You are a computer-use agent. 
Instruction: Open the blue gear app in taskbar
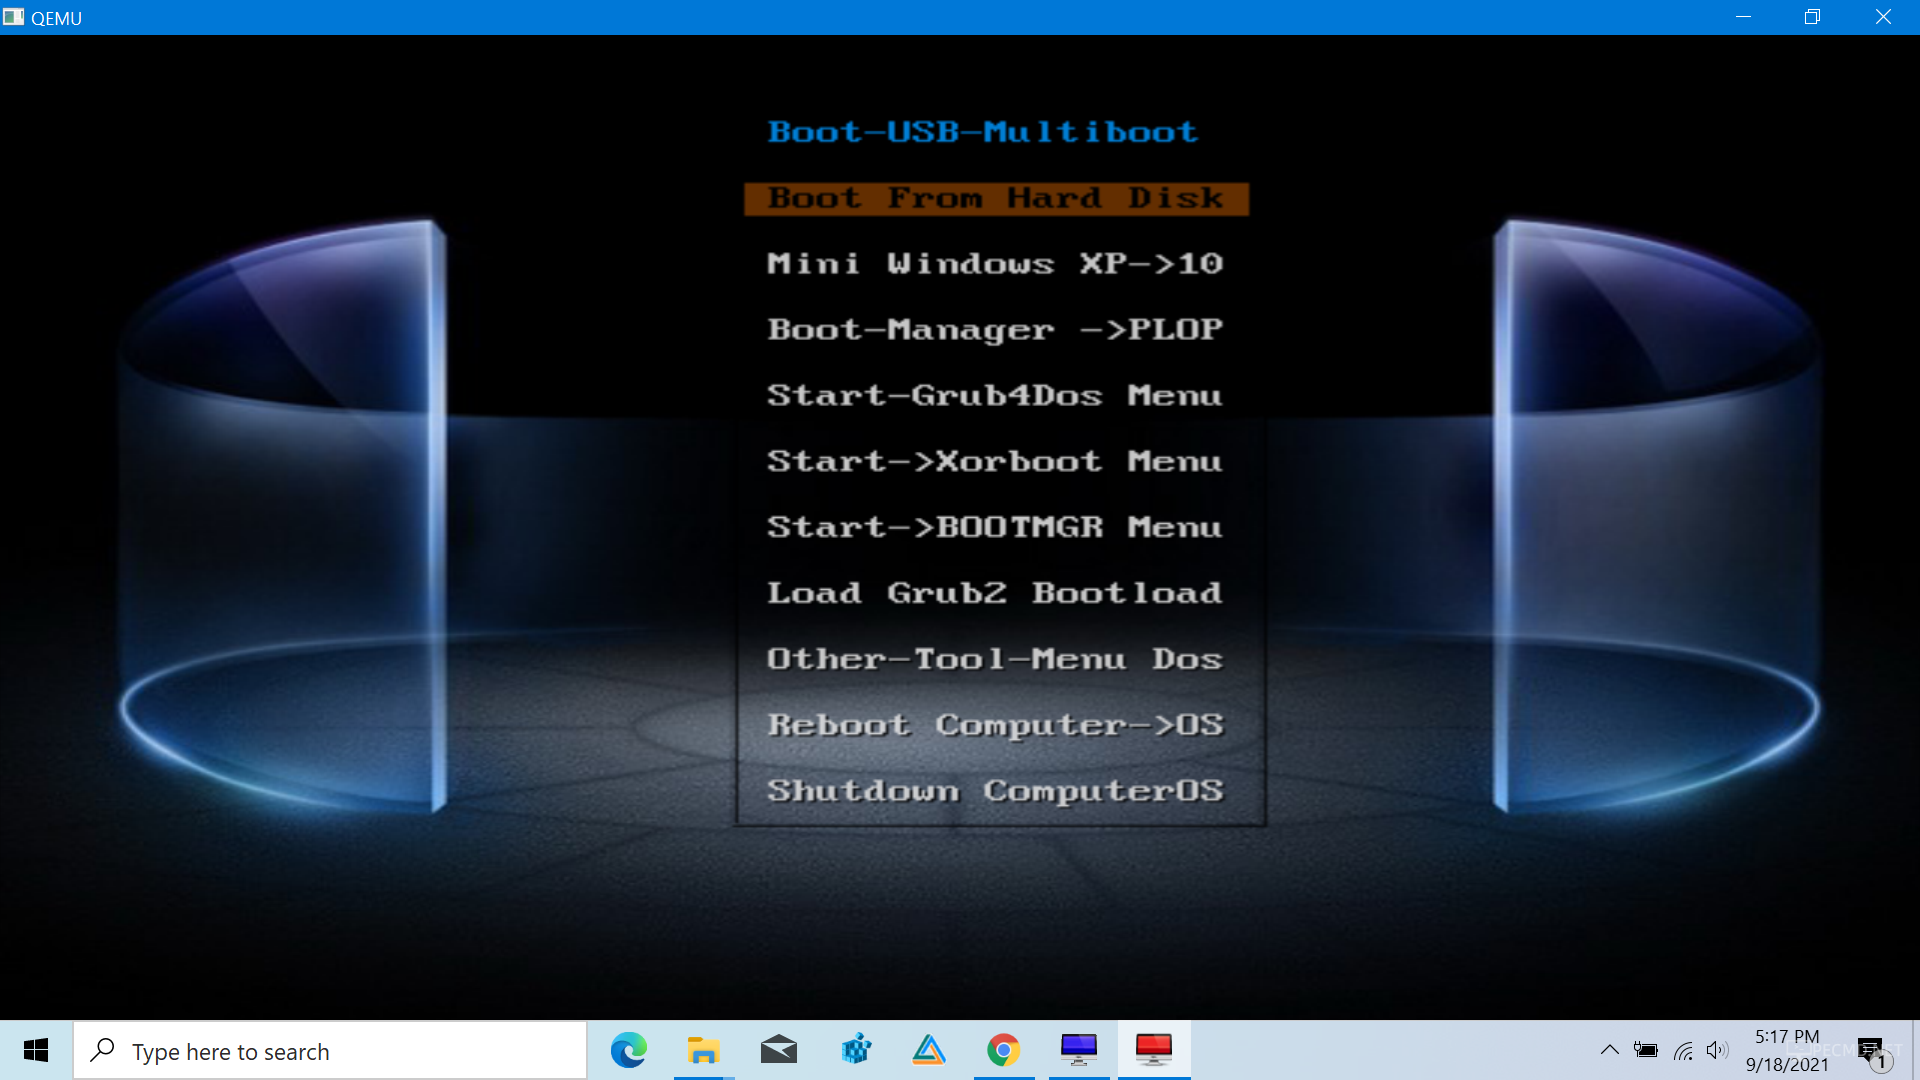(x=855, y=1050)
